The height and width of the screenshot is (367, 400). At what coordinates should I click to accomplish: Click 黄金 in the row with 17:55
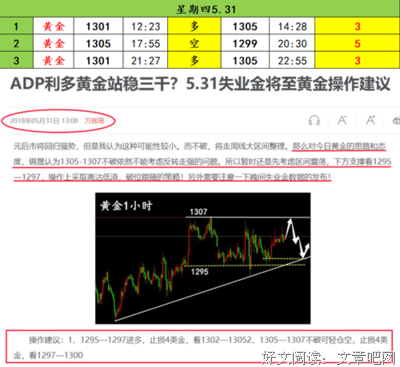point(53,44)
